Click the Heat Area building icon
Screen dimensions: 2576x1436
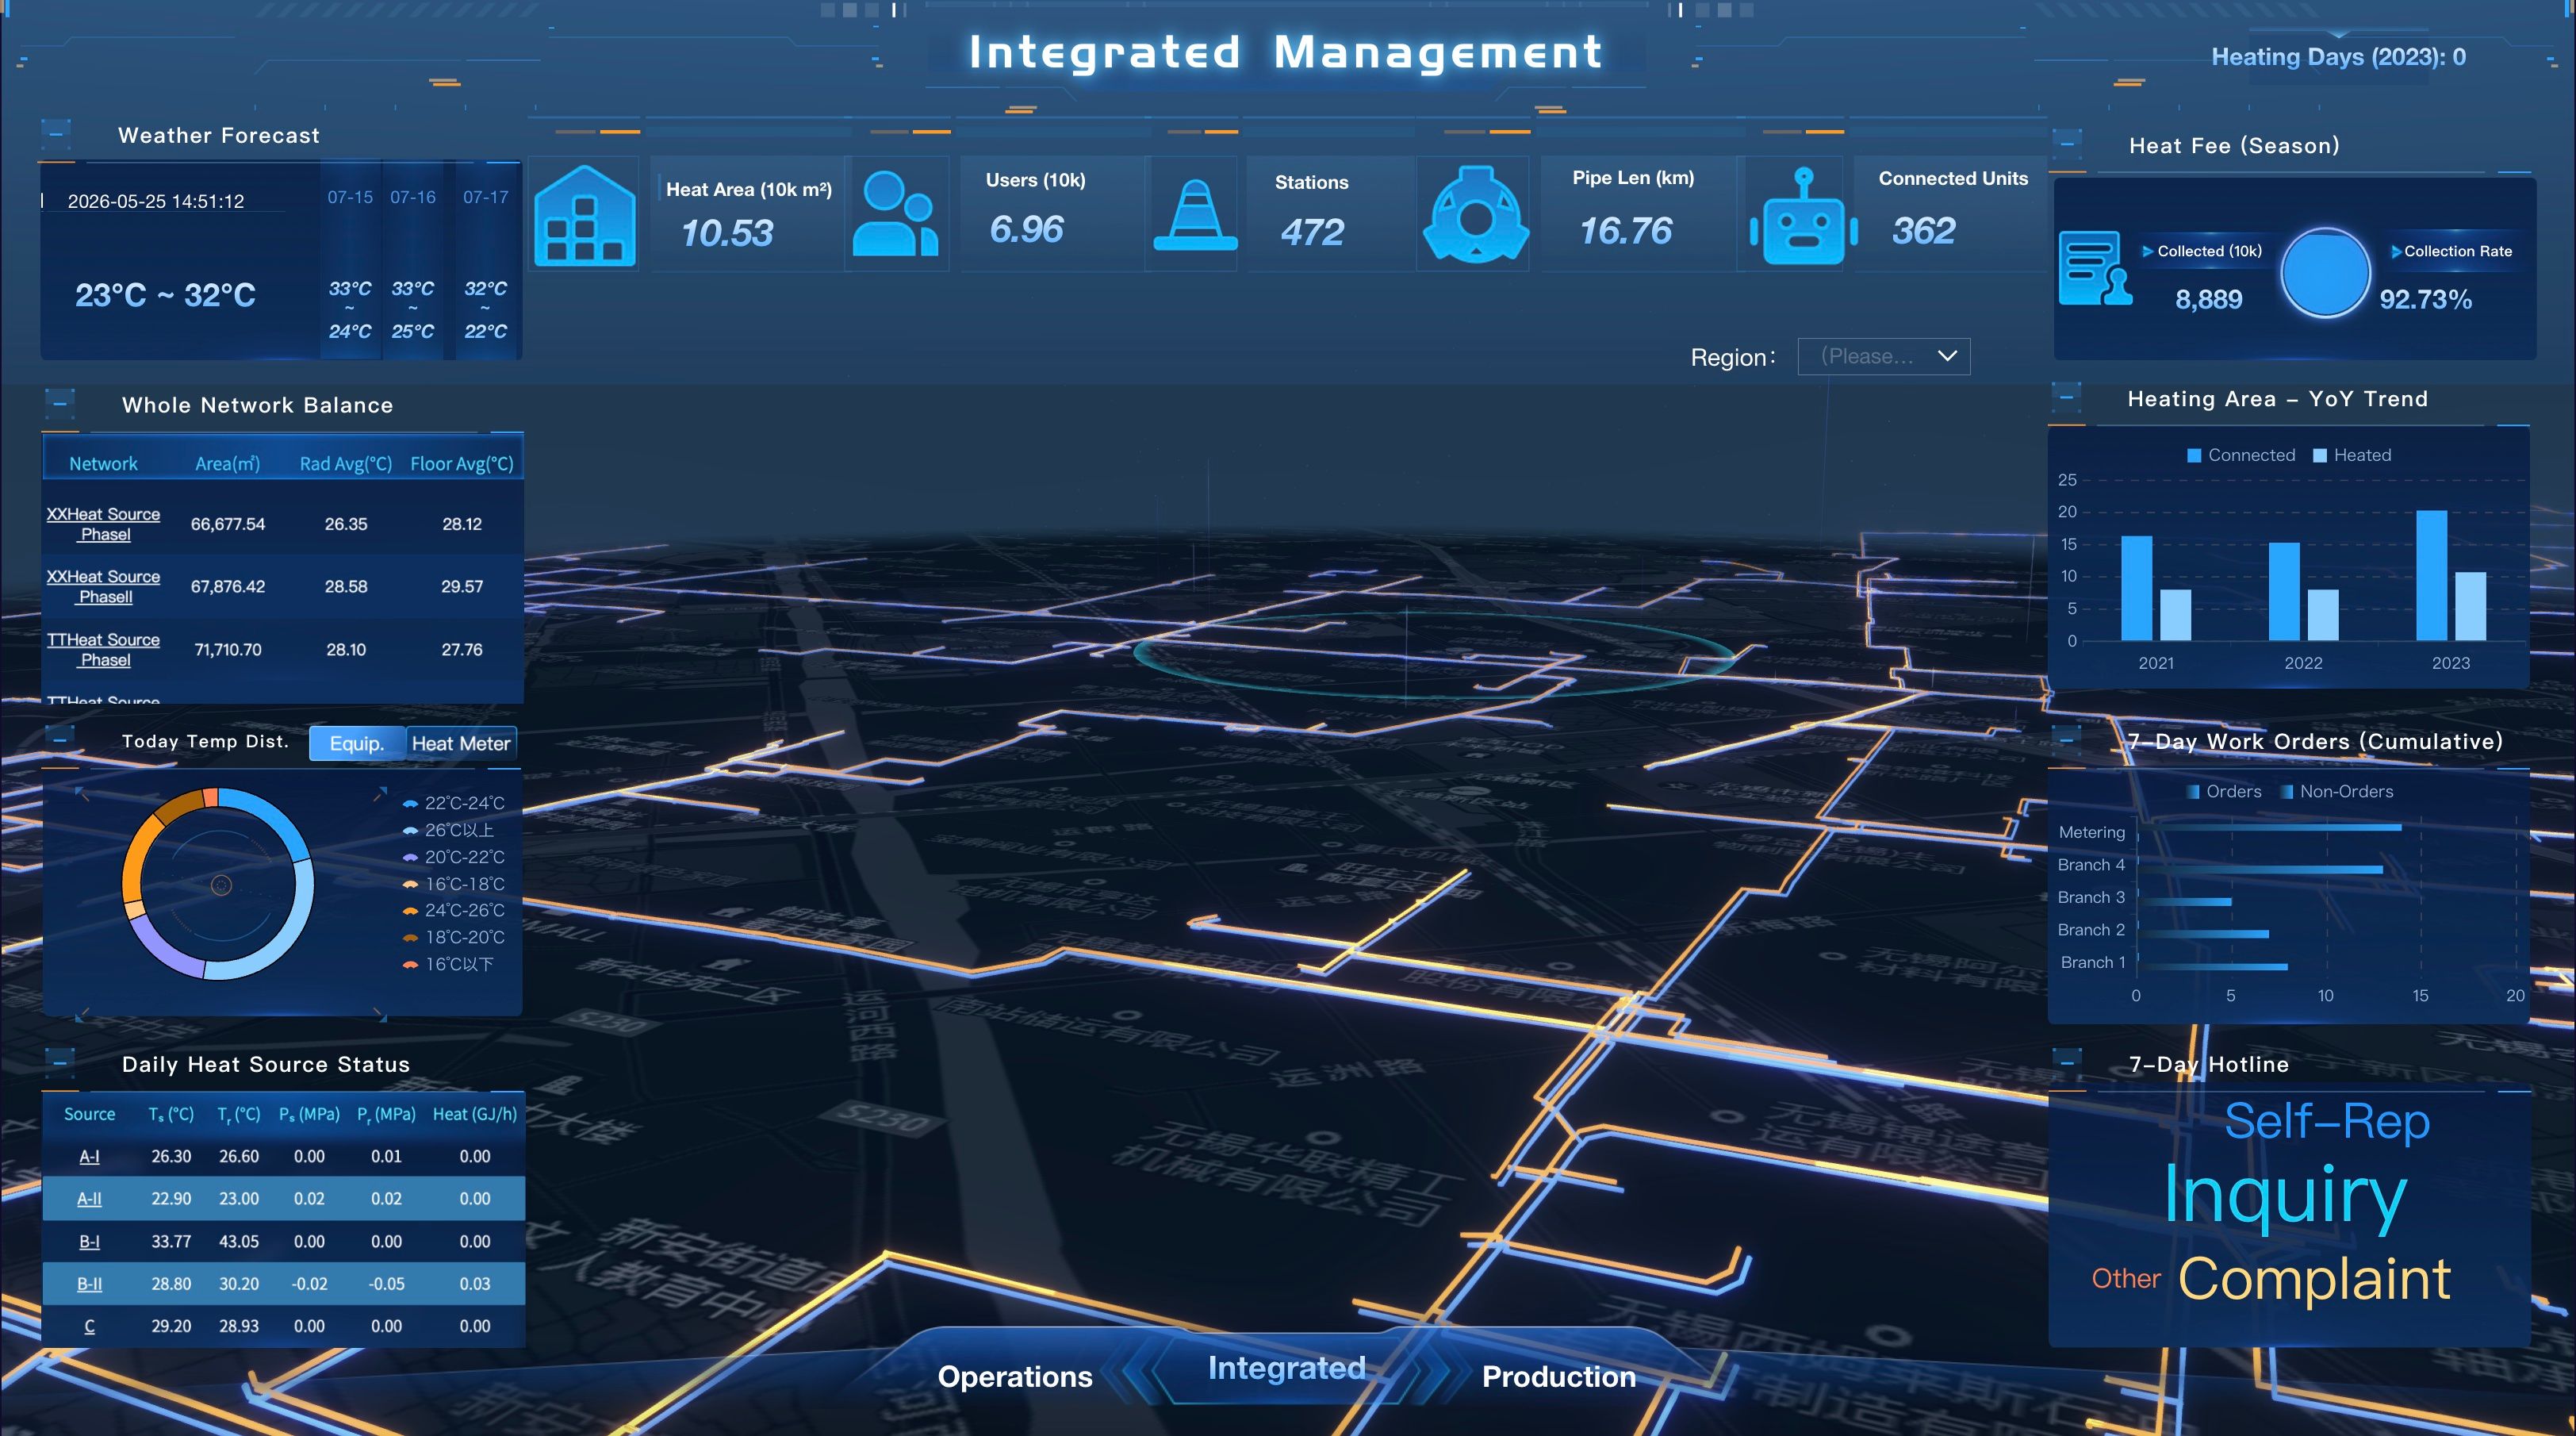585,215
